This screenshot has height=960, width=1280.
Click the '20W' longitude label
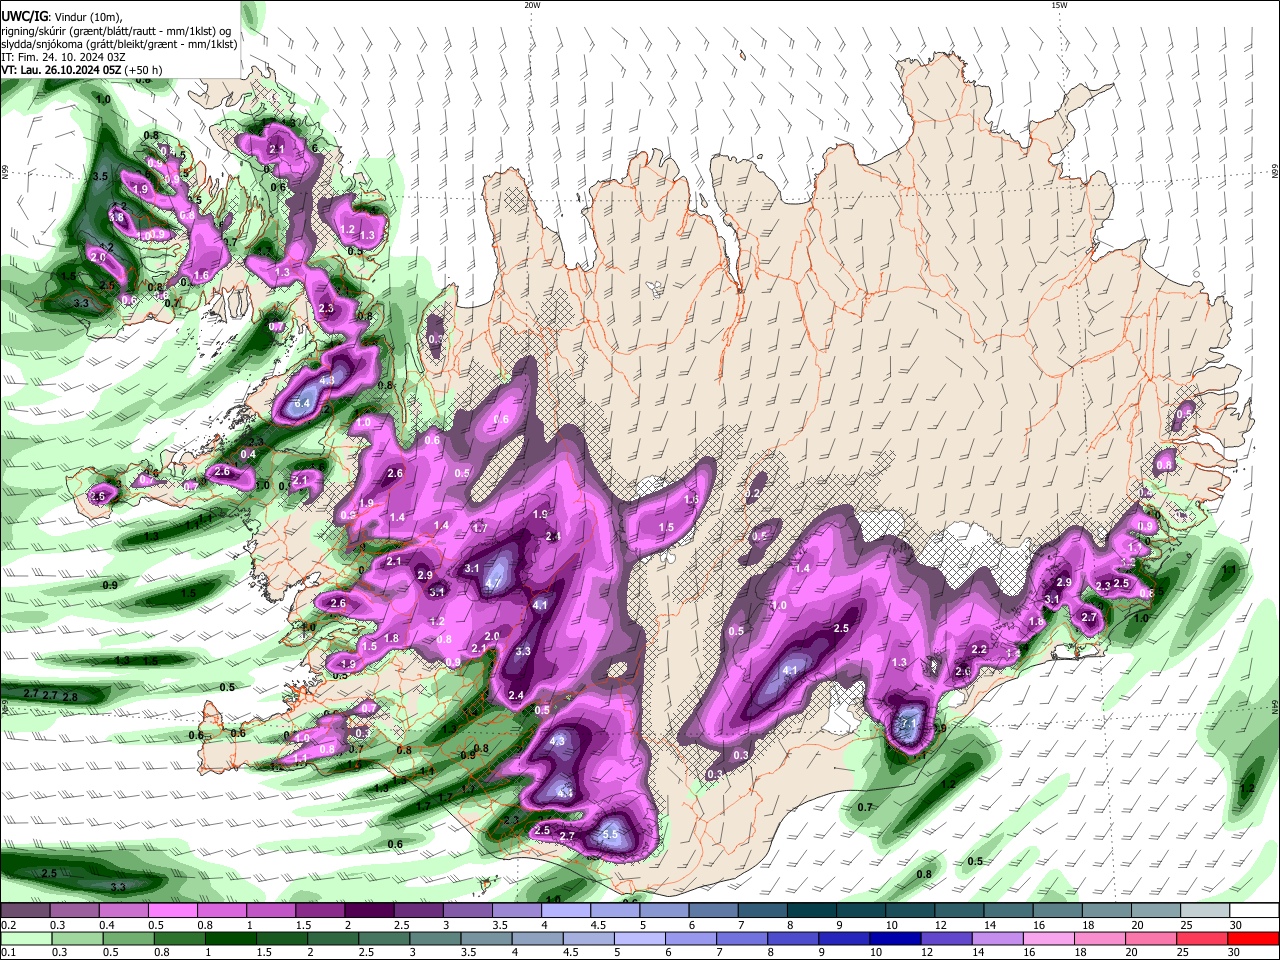532,5
